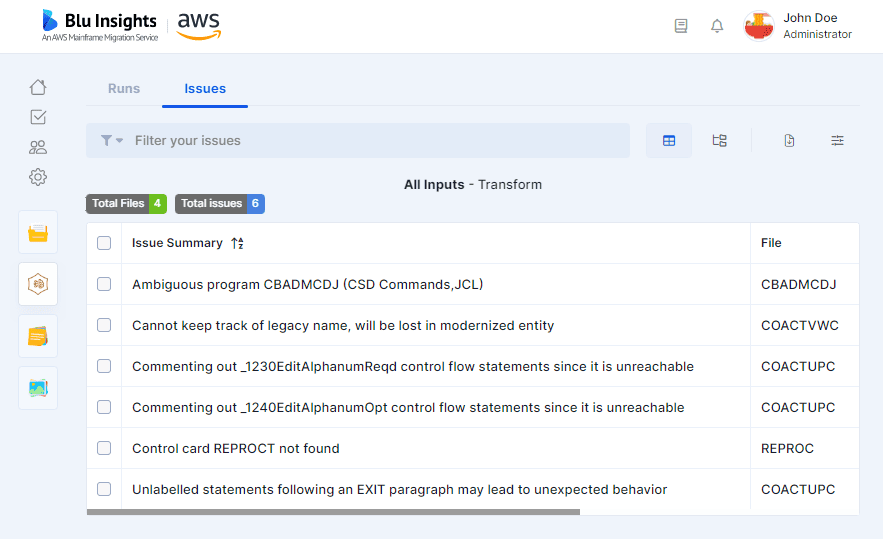Screen dimensions: 883x539
Task: Check the Ambiguous program CBADMCDJ row
Action: tap(104, 284)
